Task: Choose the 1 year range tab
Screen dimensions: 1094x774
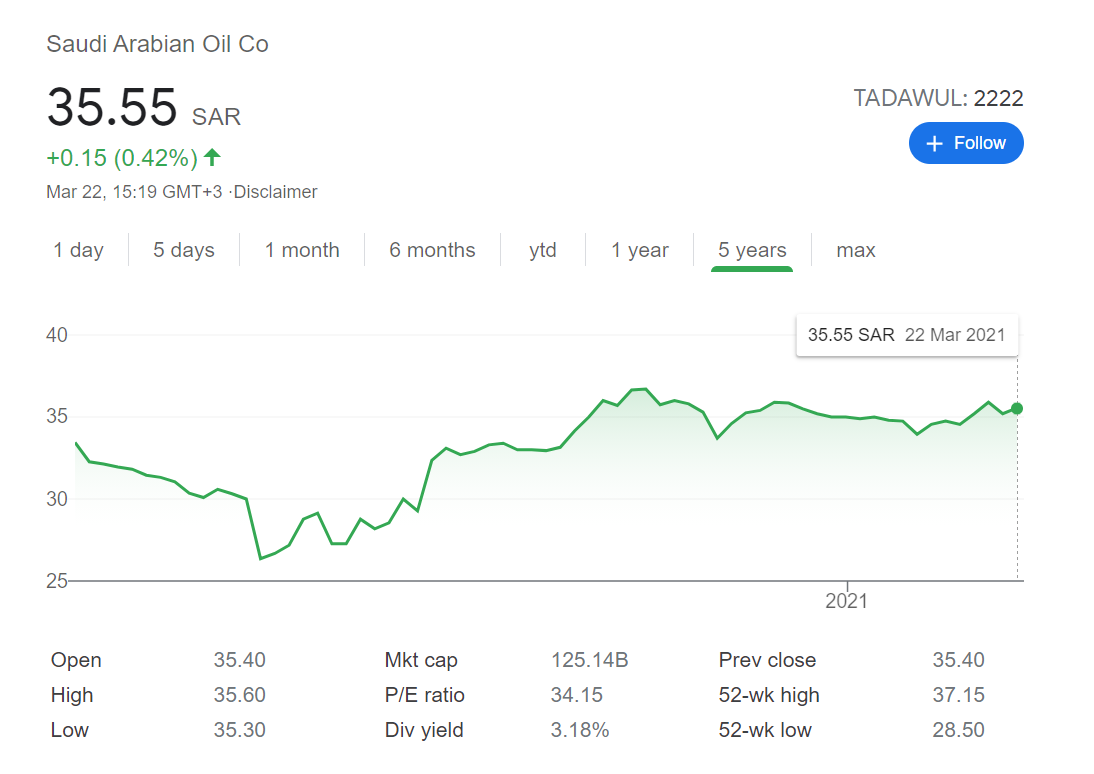Action: 640,250
